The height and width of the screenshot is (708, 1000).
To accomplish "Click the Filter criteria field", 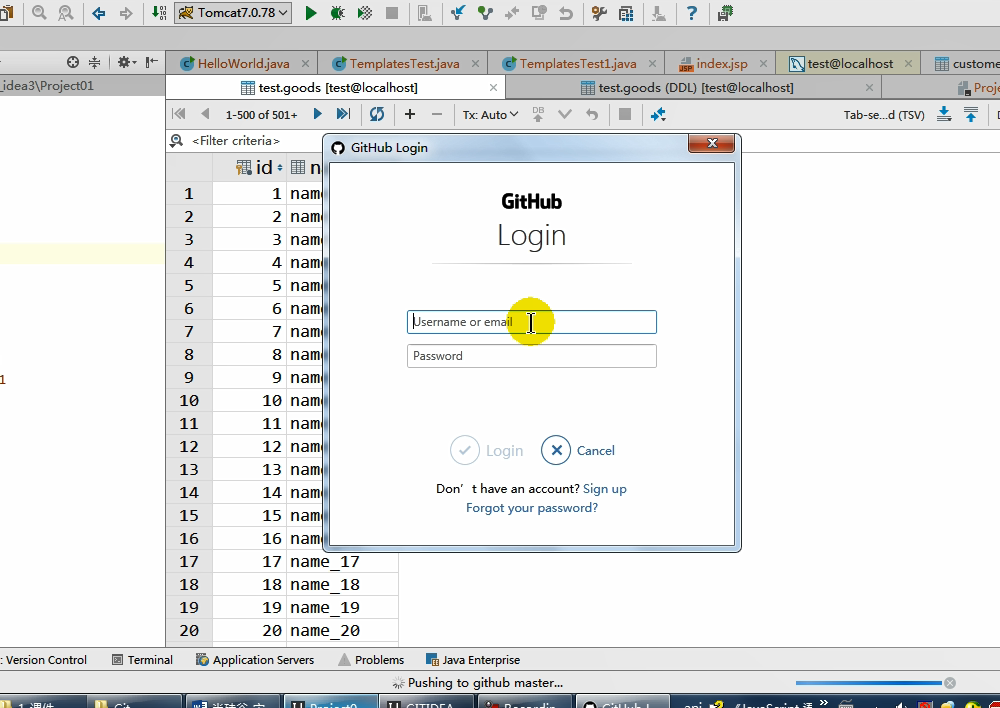I will coord(236,141).
